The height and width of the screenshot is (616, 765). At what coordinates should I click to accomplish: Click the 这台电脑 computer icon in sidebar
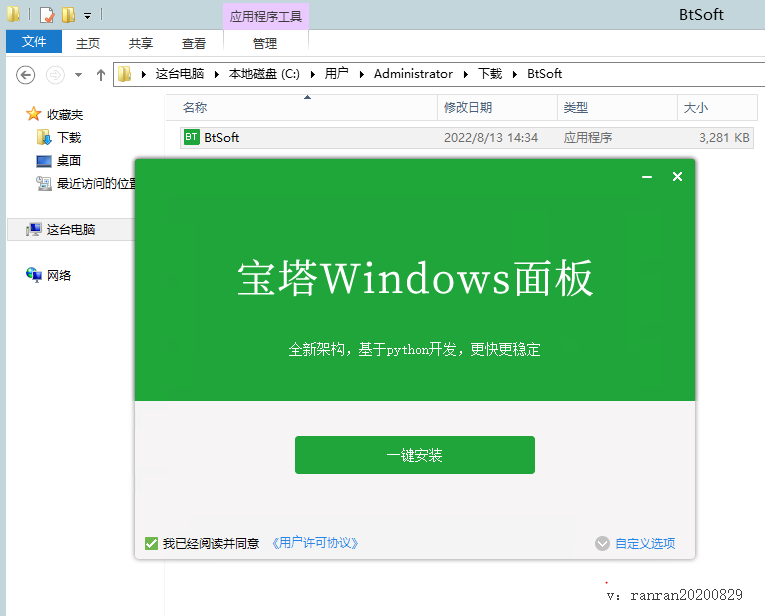pos(34,229)
